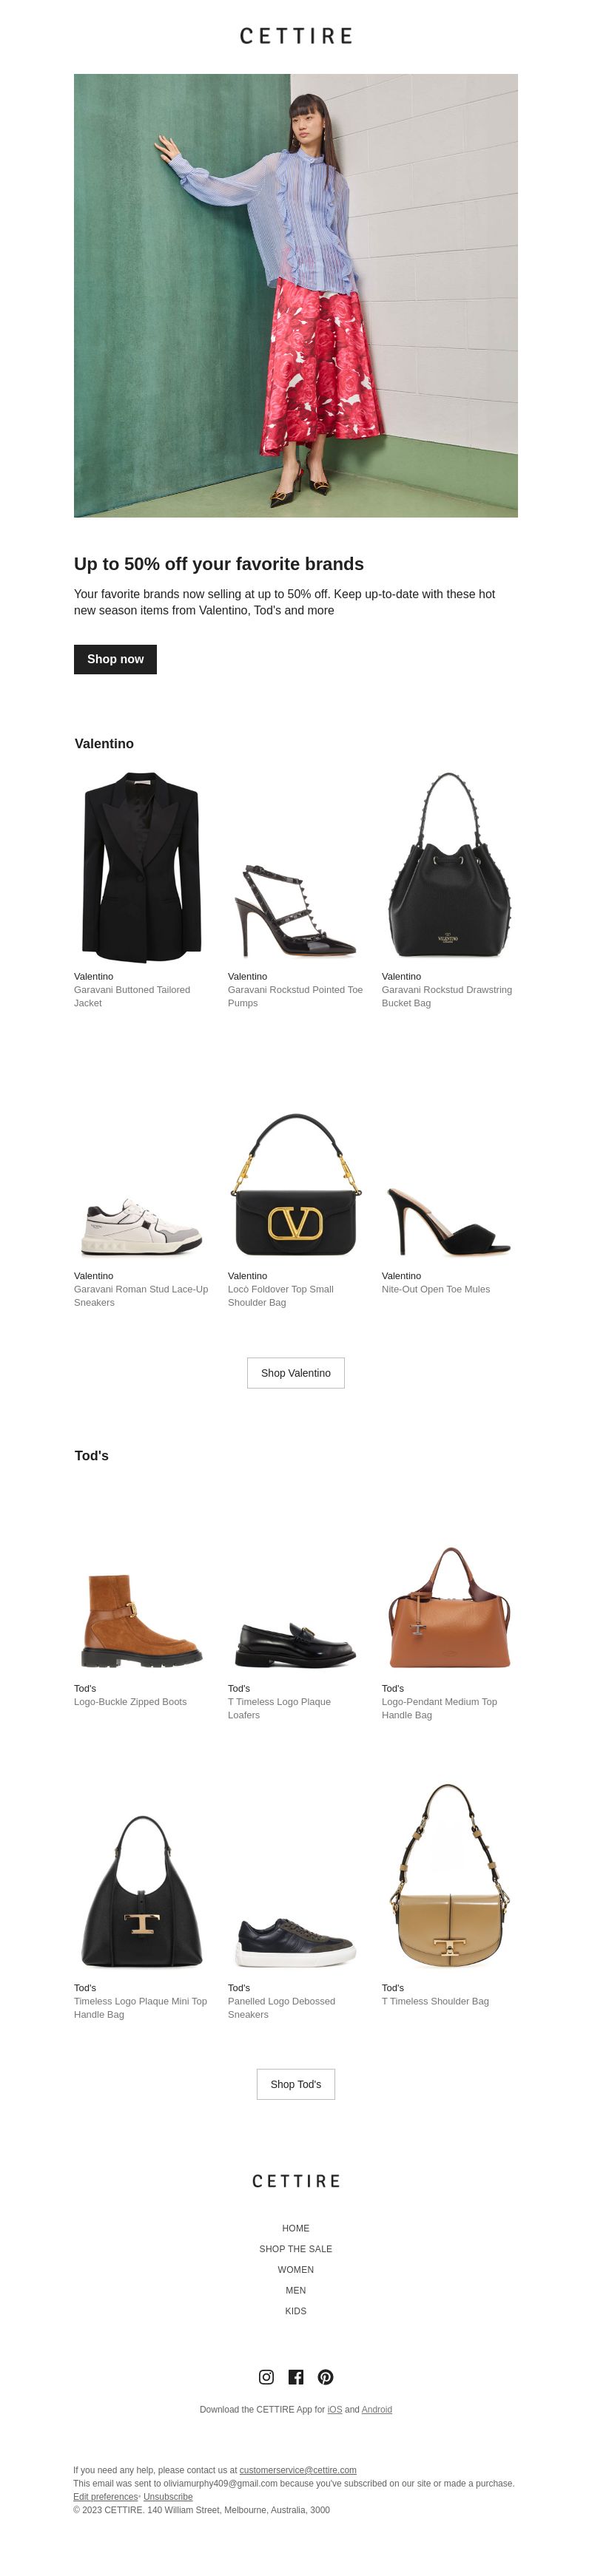
Task: Open the Instagram icon in the footer
Action: [266, 2377]
